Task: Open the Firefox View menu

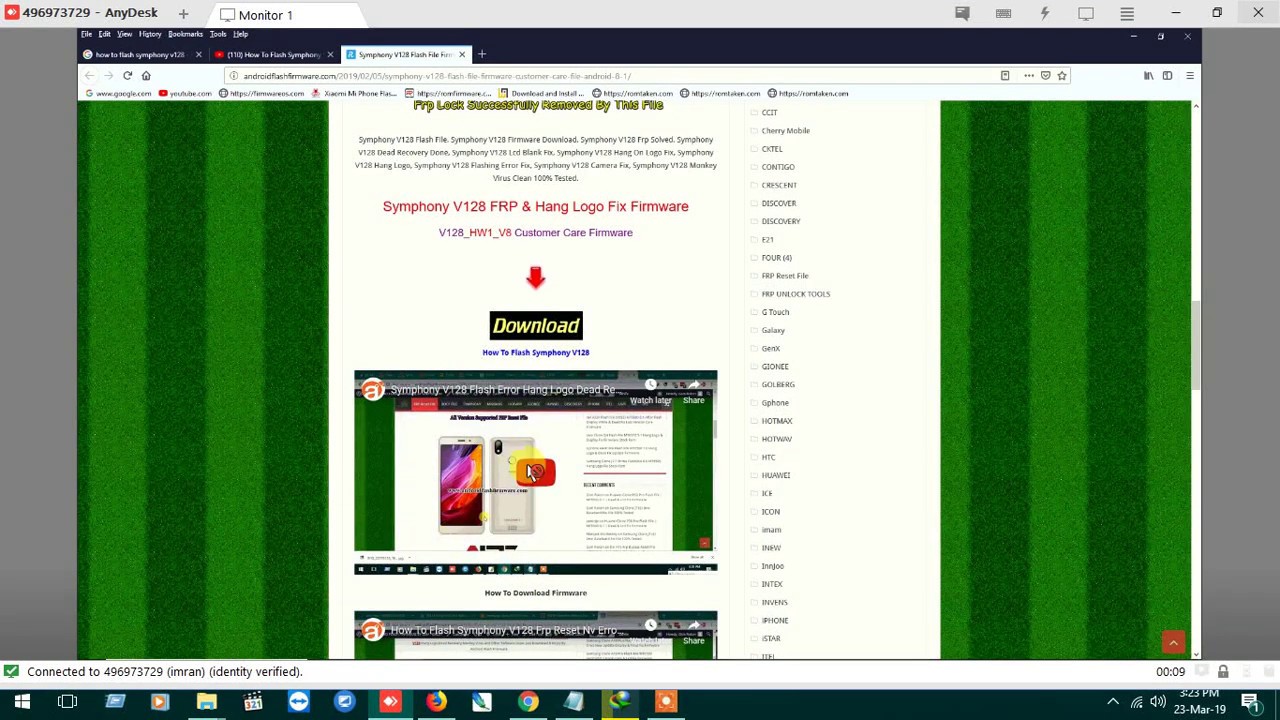Action: [124, 34]
